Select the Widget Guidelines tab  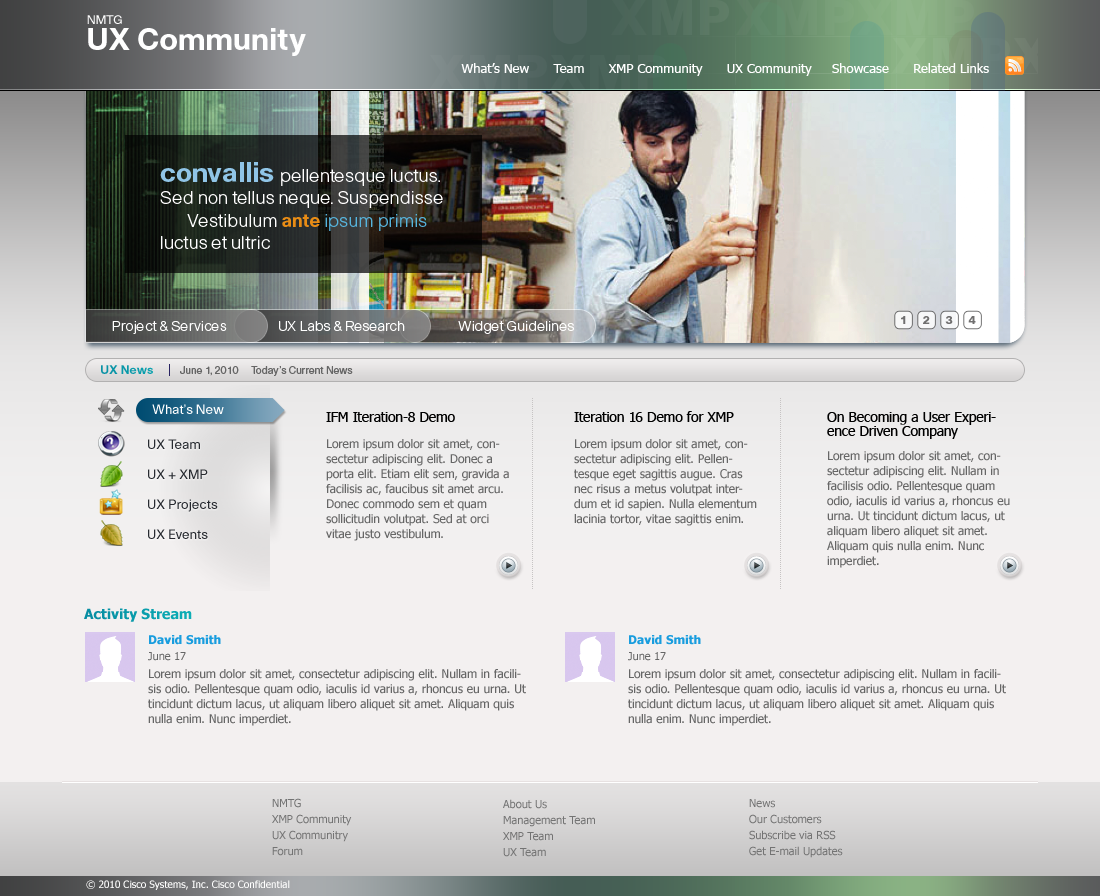[516, 326]
